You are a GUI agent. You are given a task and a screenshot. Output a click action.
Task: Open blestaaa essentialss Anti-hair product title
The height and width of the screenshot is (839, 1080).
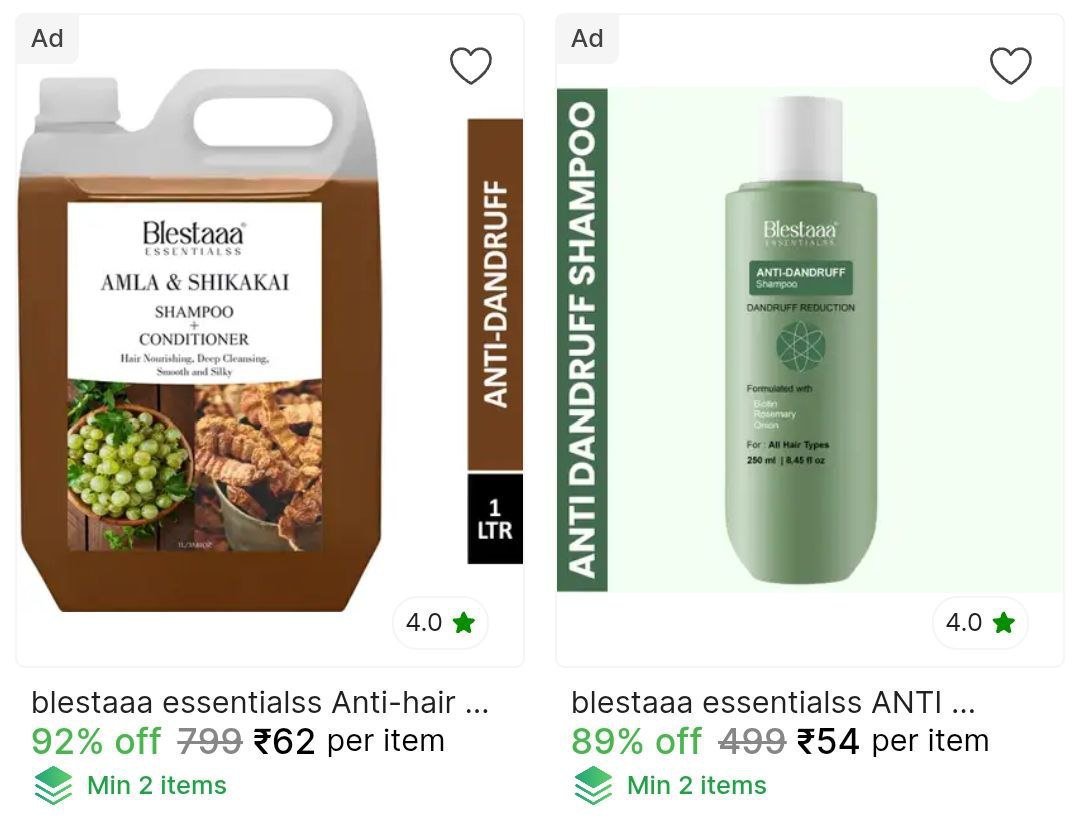pyautogui.click(x=260, y=703)
